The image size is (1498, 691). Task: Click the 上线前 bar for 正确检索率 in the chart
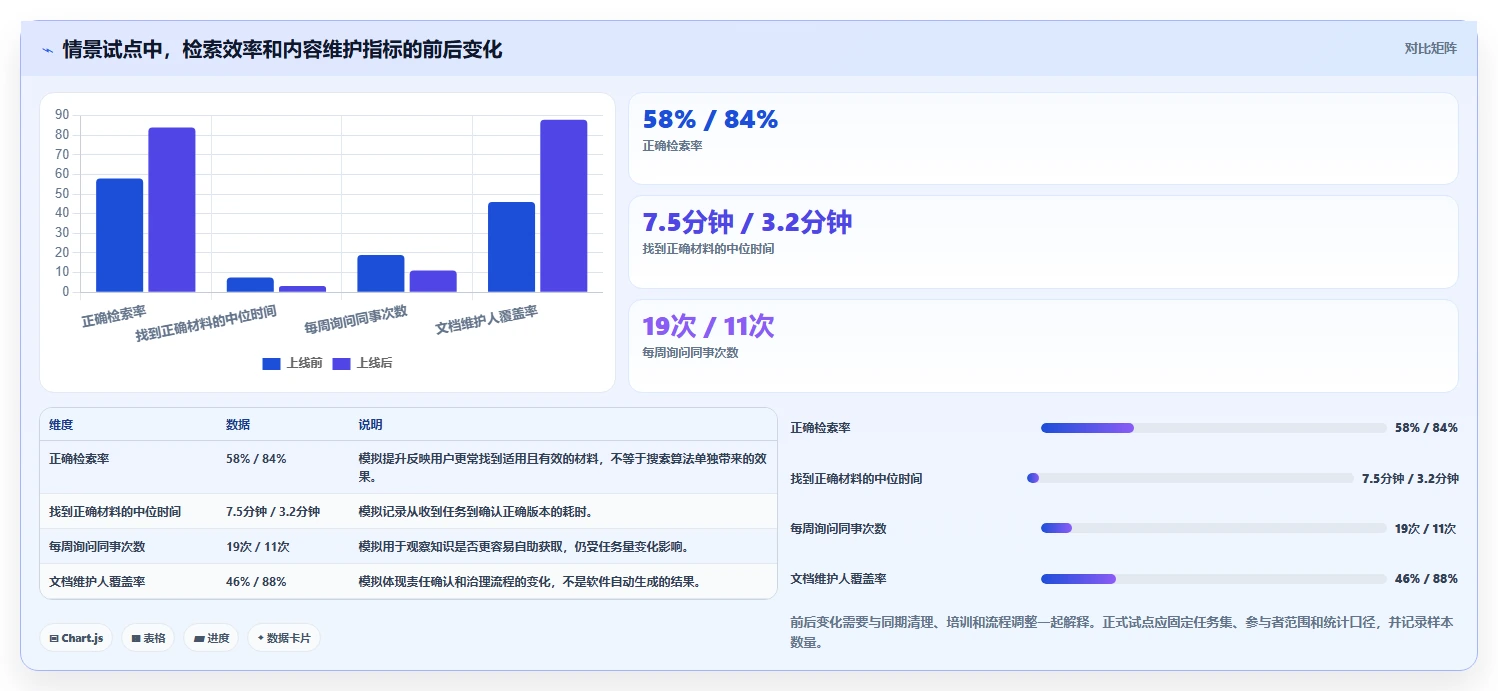pos(120,235)
